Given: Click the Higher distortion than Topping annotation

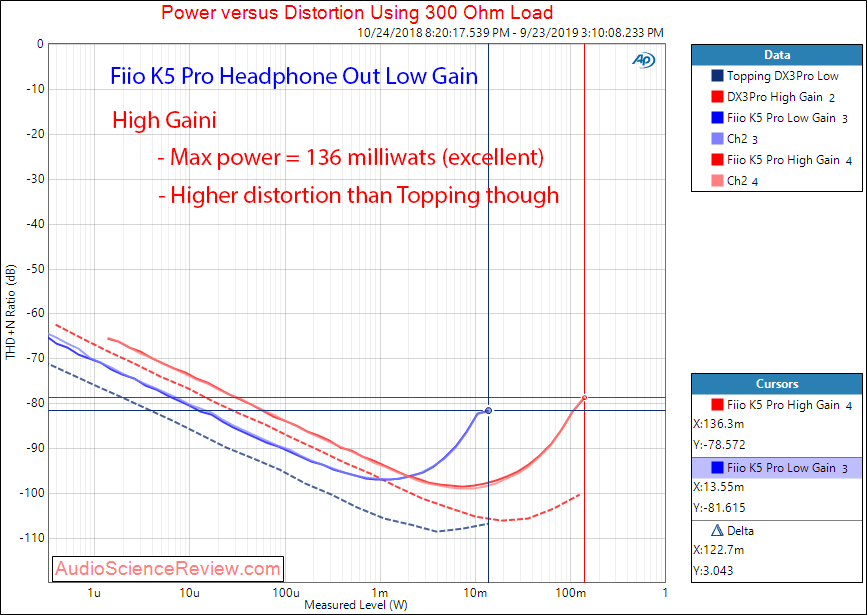Looking at the screenshot, I should pyautogui.click(x=358, y=195).
